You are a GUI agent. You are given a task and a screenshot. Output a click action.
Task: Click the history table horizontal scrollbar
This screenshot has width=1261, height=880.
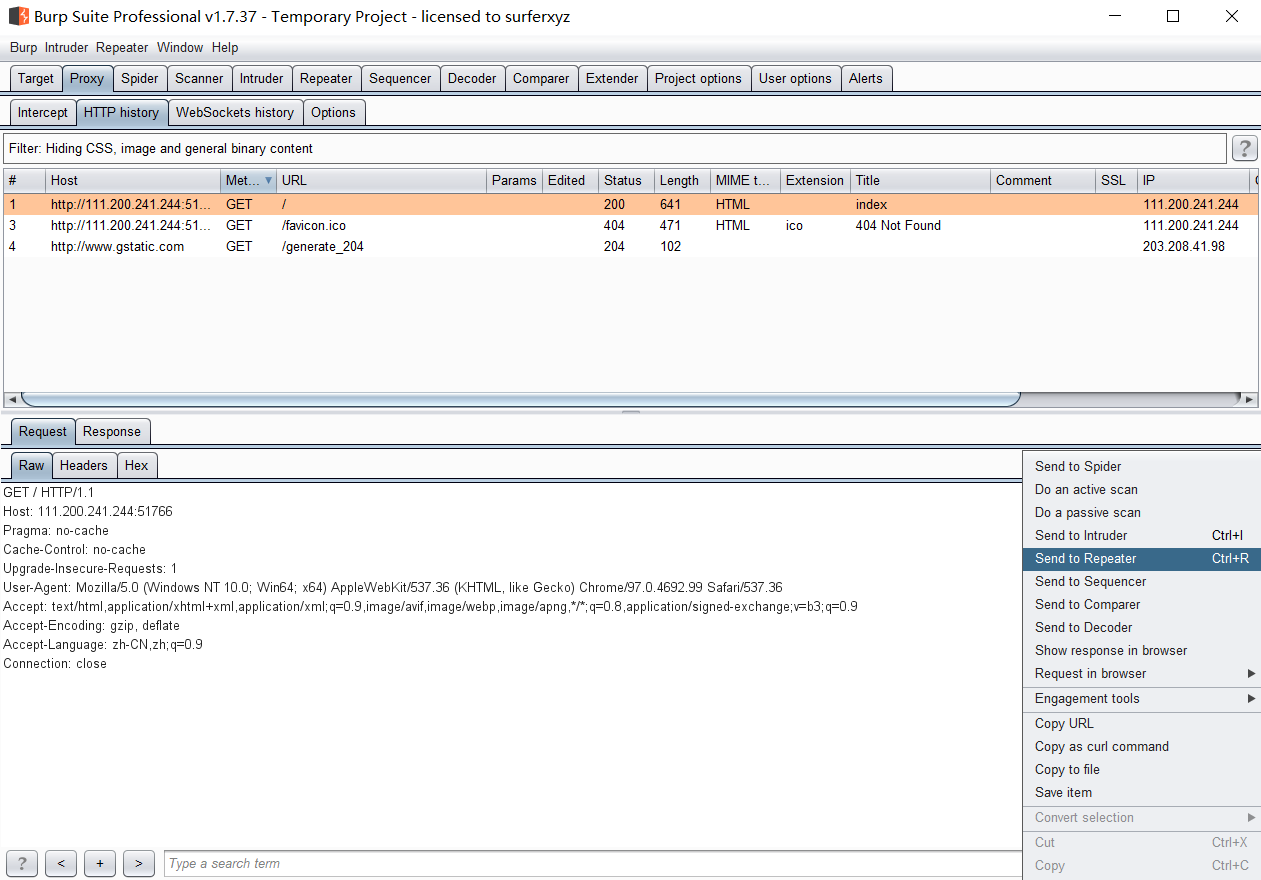[520, 399]
